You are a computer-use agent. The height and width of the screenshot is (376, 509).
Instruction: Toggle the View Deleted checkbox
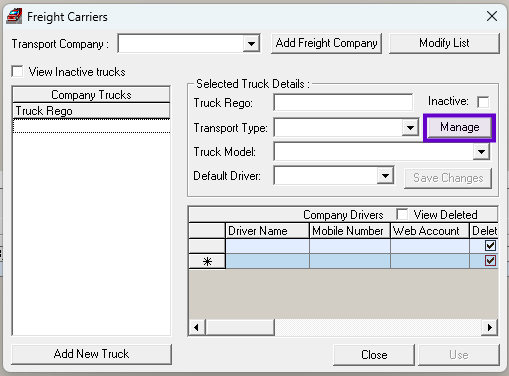coord(402,214)
